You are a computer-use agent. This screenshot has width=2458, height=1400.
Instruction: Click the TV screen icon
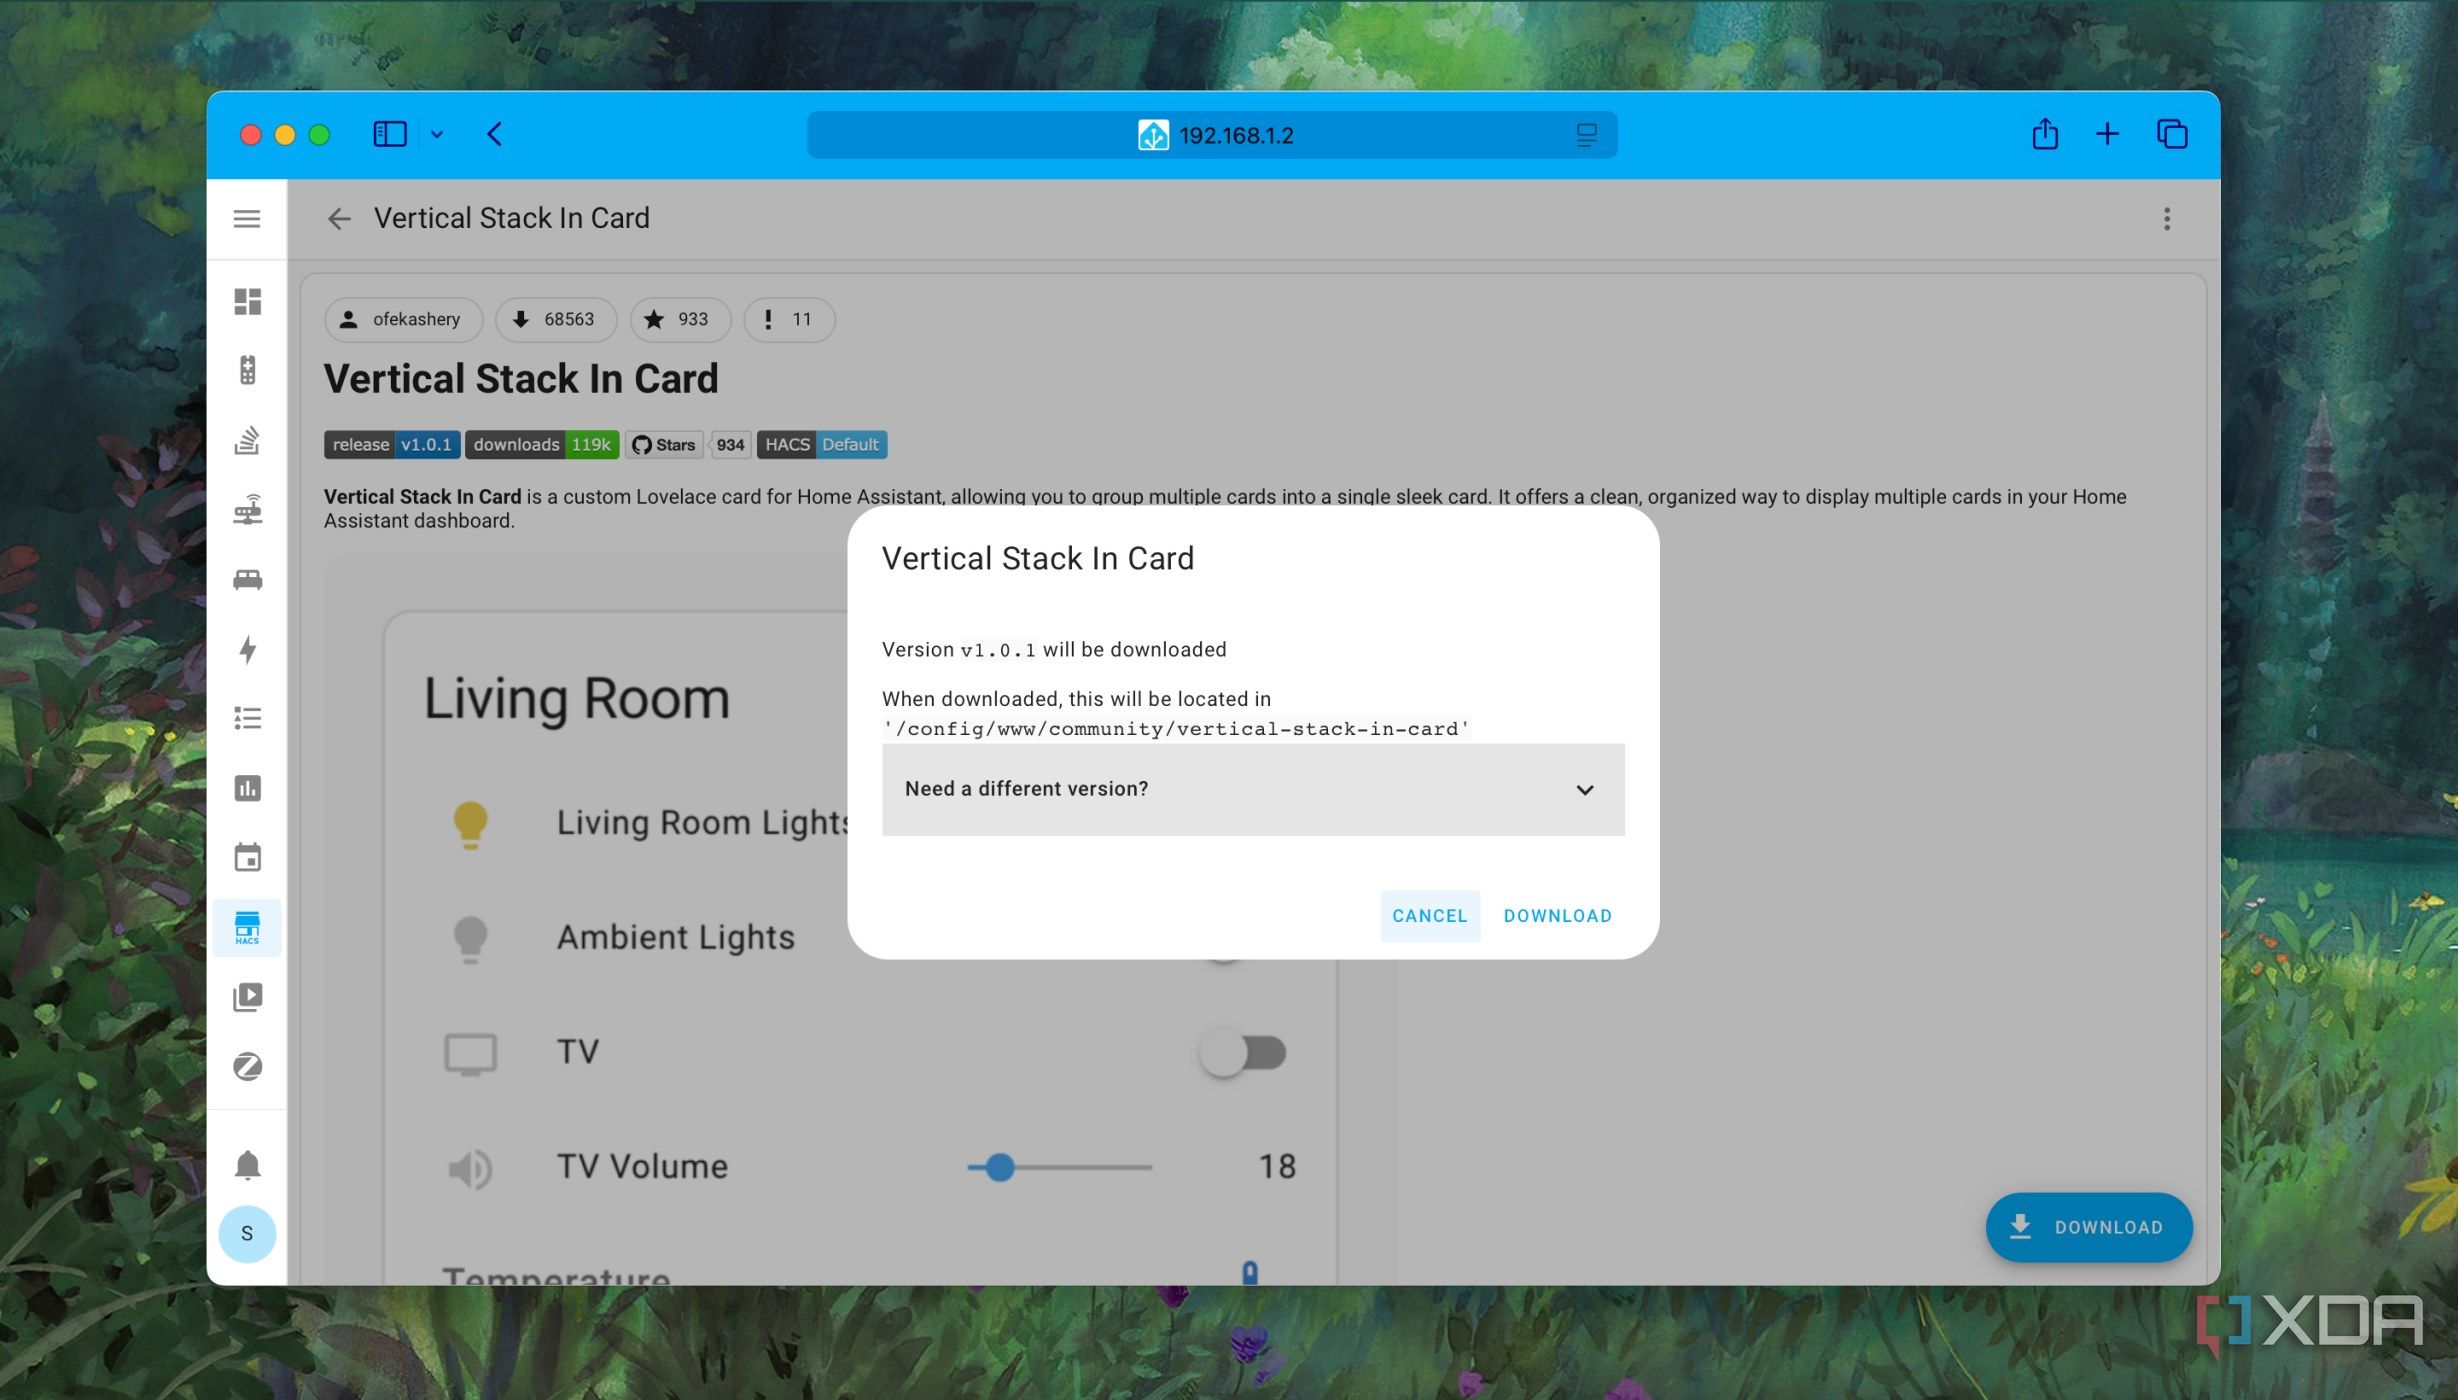coord(470,1053)
